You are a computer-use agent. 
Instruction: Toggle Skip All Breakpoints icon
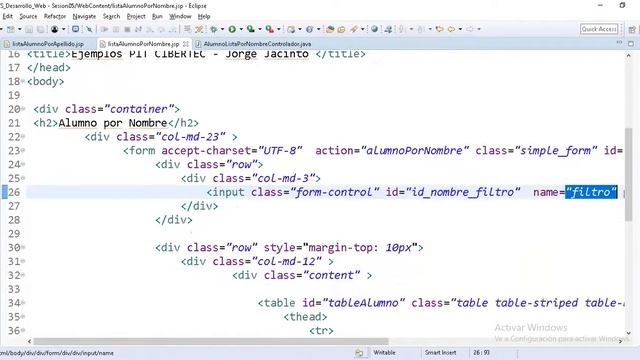89,29
